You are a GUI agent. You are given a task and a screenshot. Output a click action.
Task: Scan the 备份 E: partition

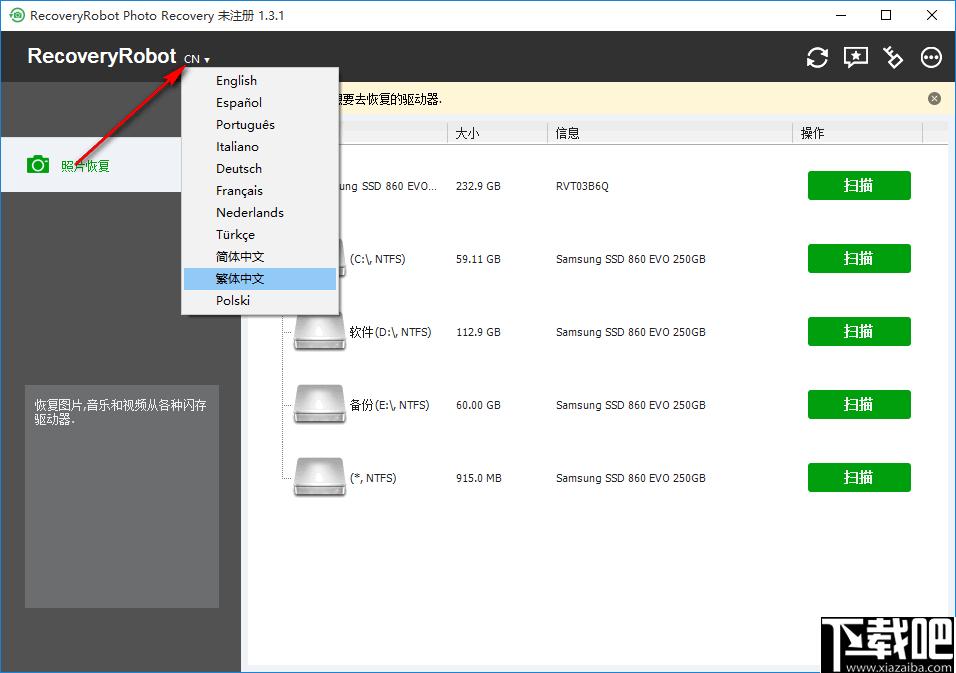[x=859, y=405]
